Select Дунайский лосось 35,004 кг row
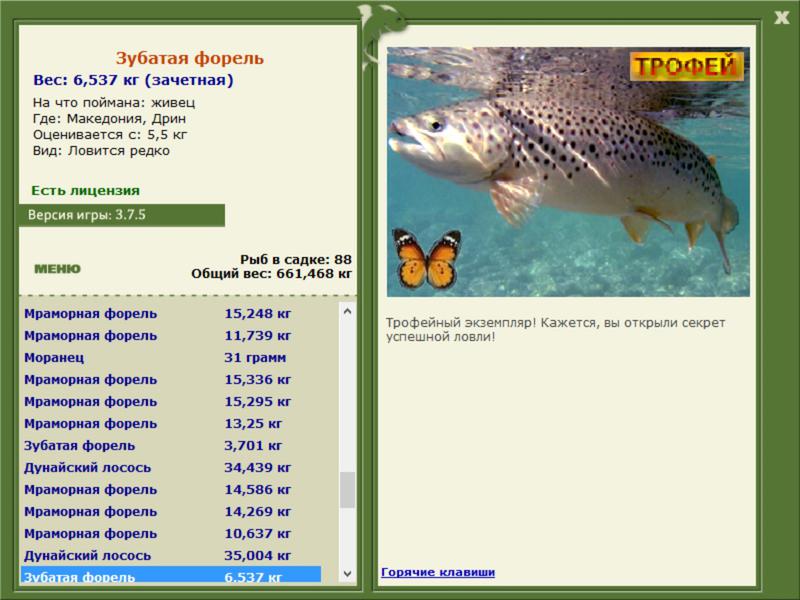 171,555
